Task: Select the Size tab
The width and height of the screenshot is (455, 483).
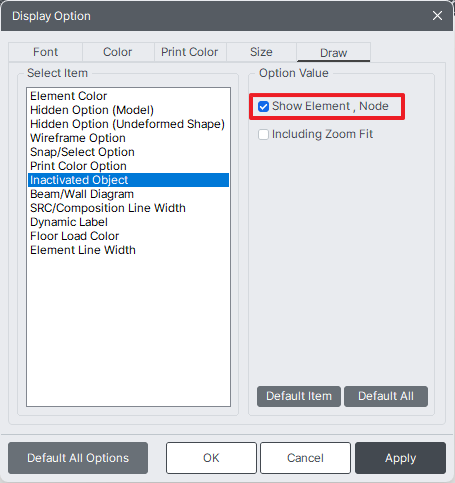Action: tap(261, 52)
